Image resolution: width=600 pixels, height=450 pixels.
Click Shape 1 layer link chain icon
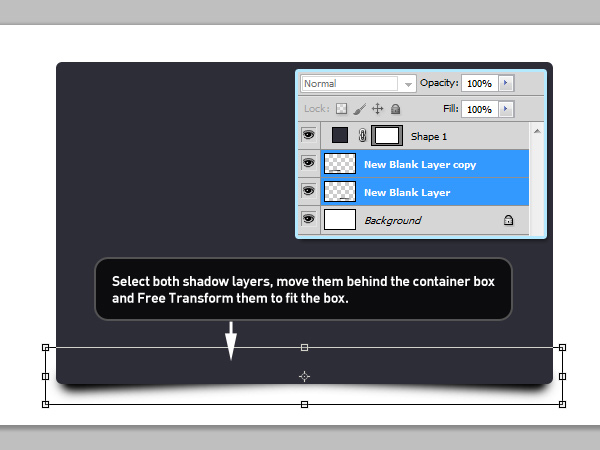pyautogui.click(x=362, y=135)
